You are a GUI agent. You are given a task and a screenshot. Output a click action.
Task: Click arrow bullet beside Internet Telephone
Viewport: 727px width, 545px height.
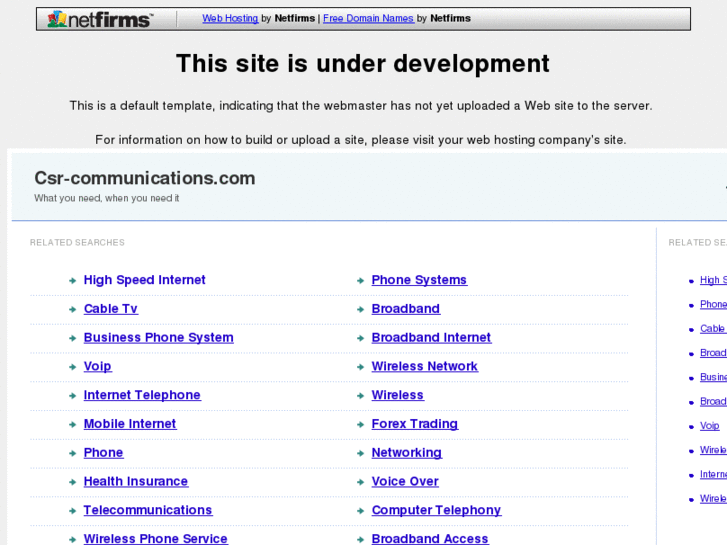coord(72,396)
